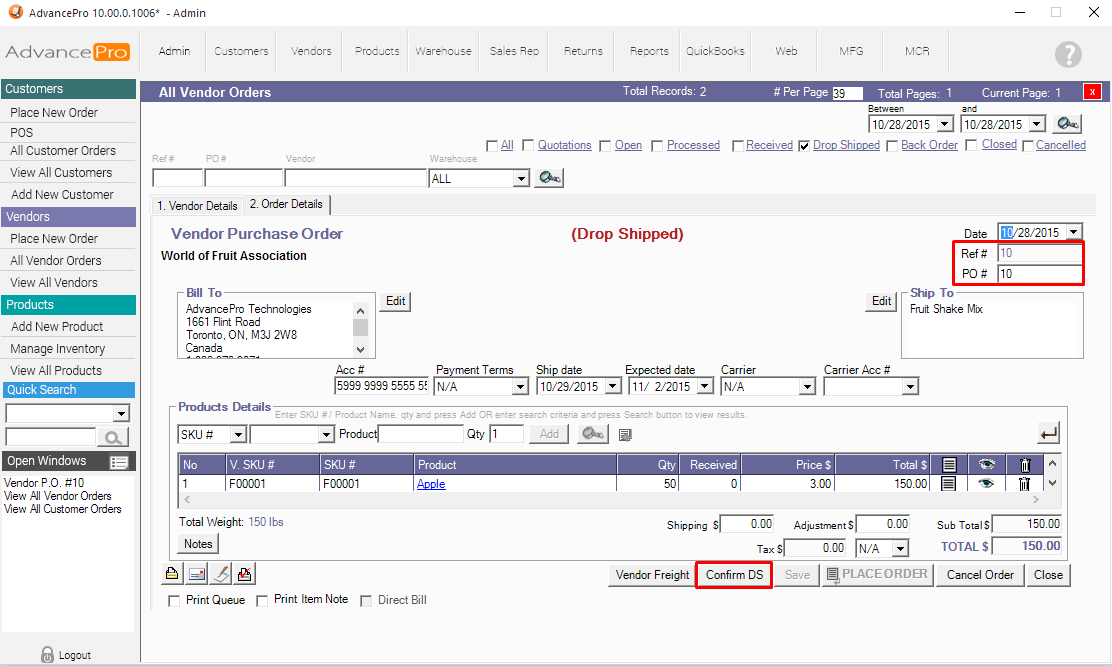
Task: Open the Payment Terms dropdown
Action: pos(519,387)
